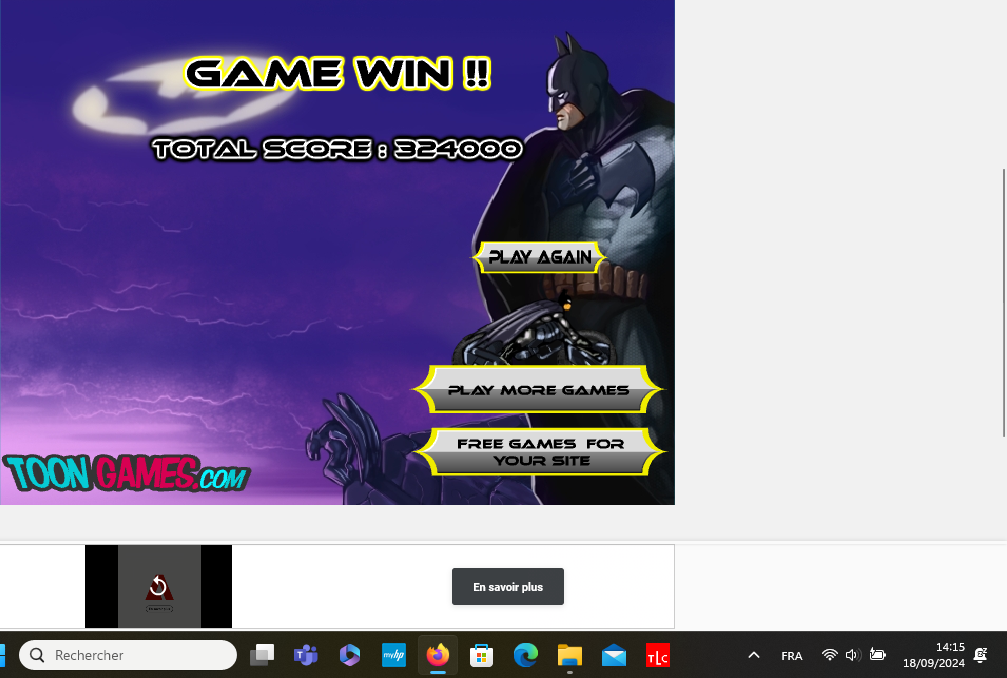The width and height of the screenshot is (1007, 678).
Task: Open the Copilot taskbar icon
Action: [x=349, y=655]
